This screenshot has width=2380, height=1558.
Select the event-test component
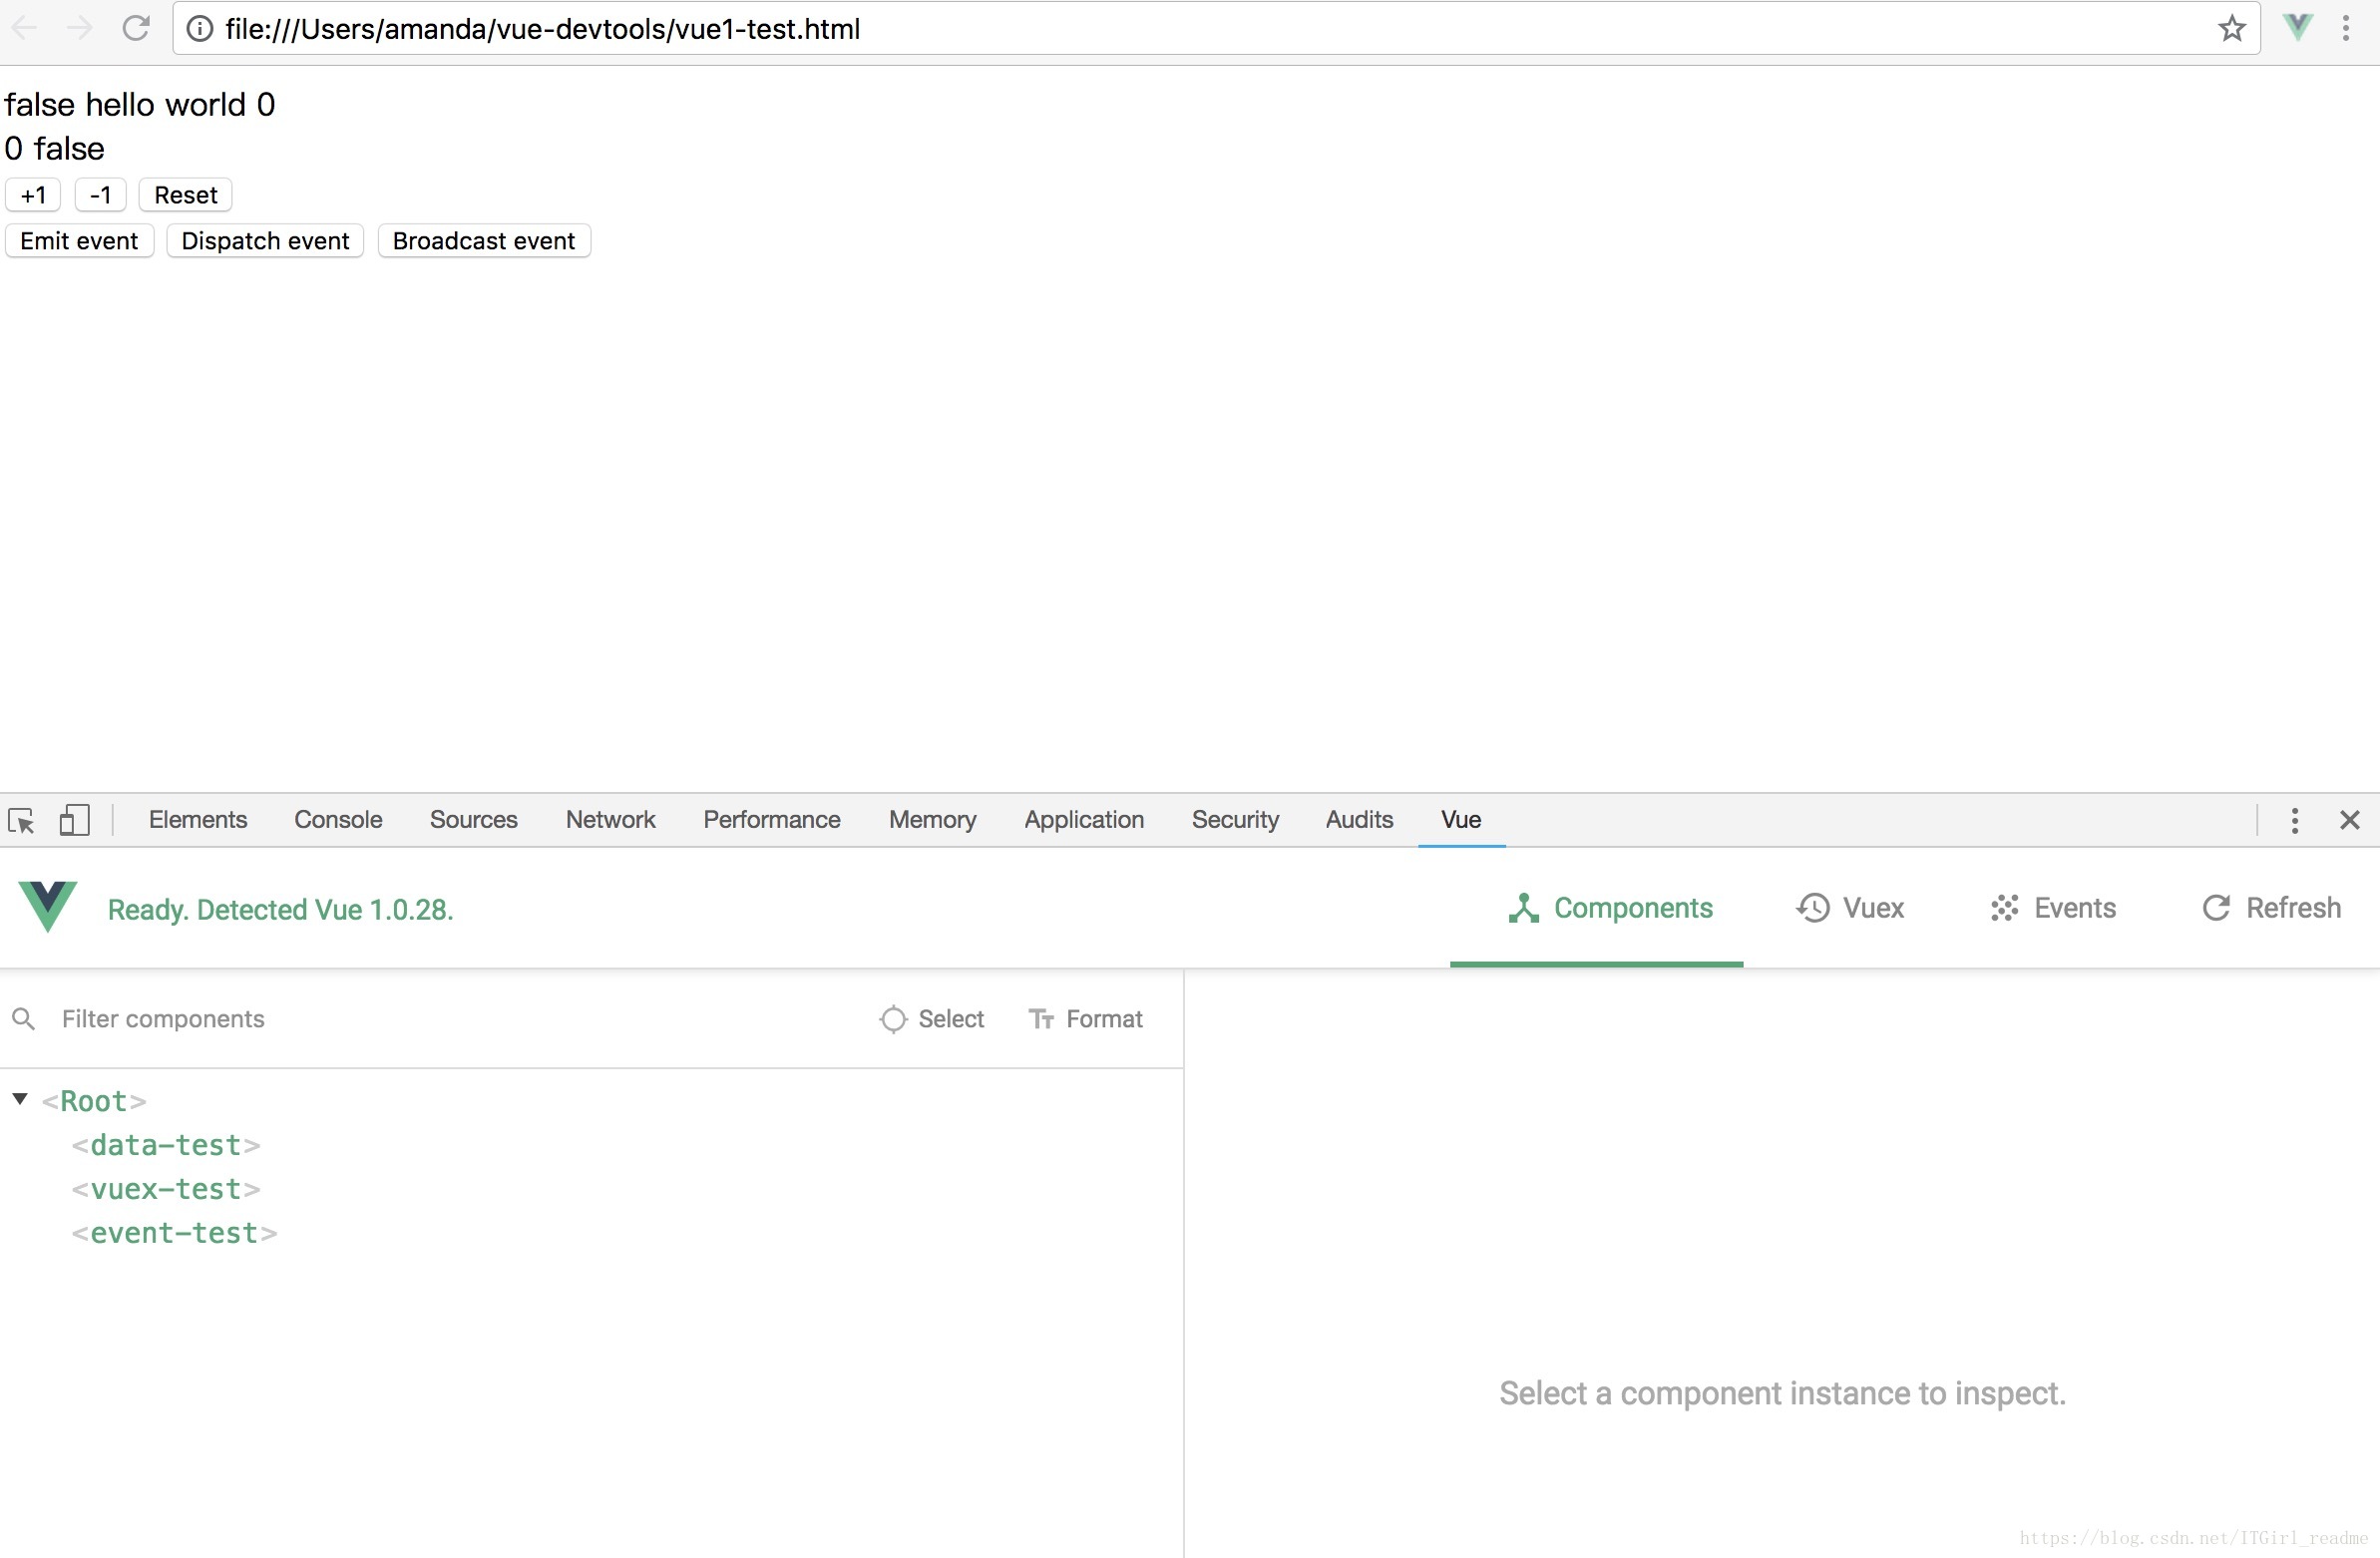pyautogui.click(x=174, y=1233)
